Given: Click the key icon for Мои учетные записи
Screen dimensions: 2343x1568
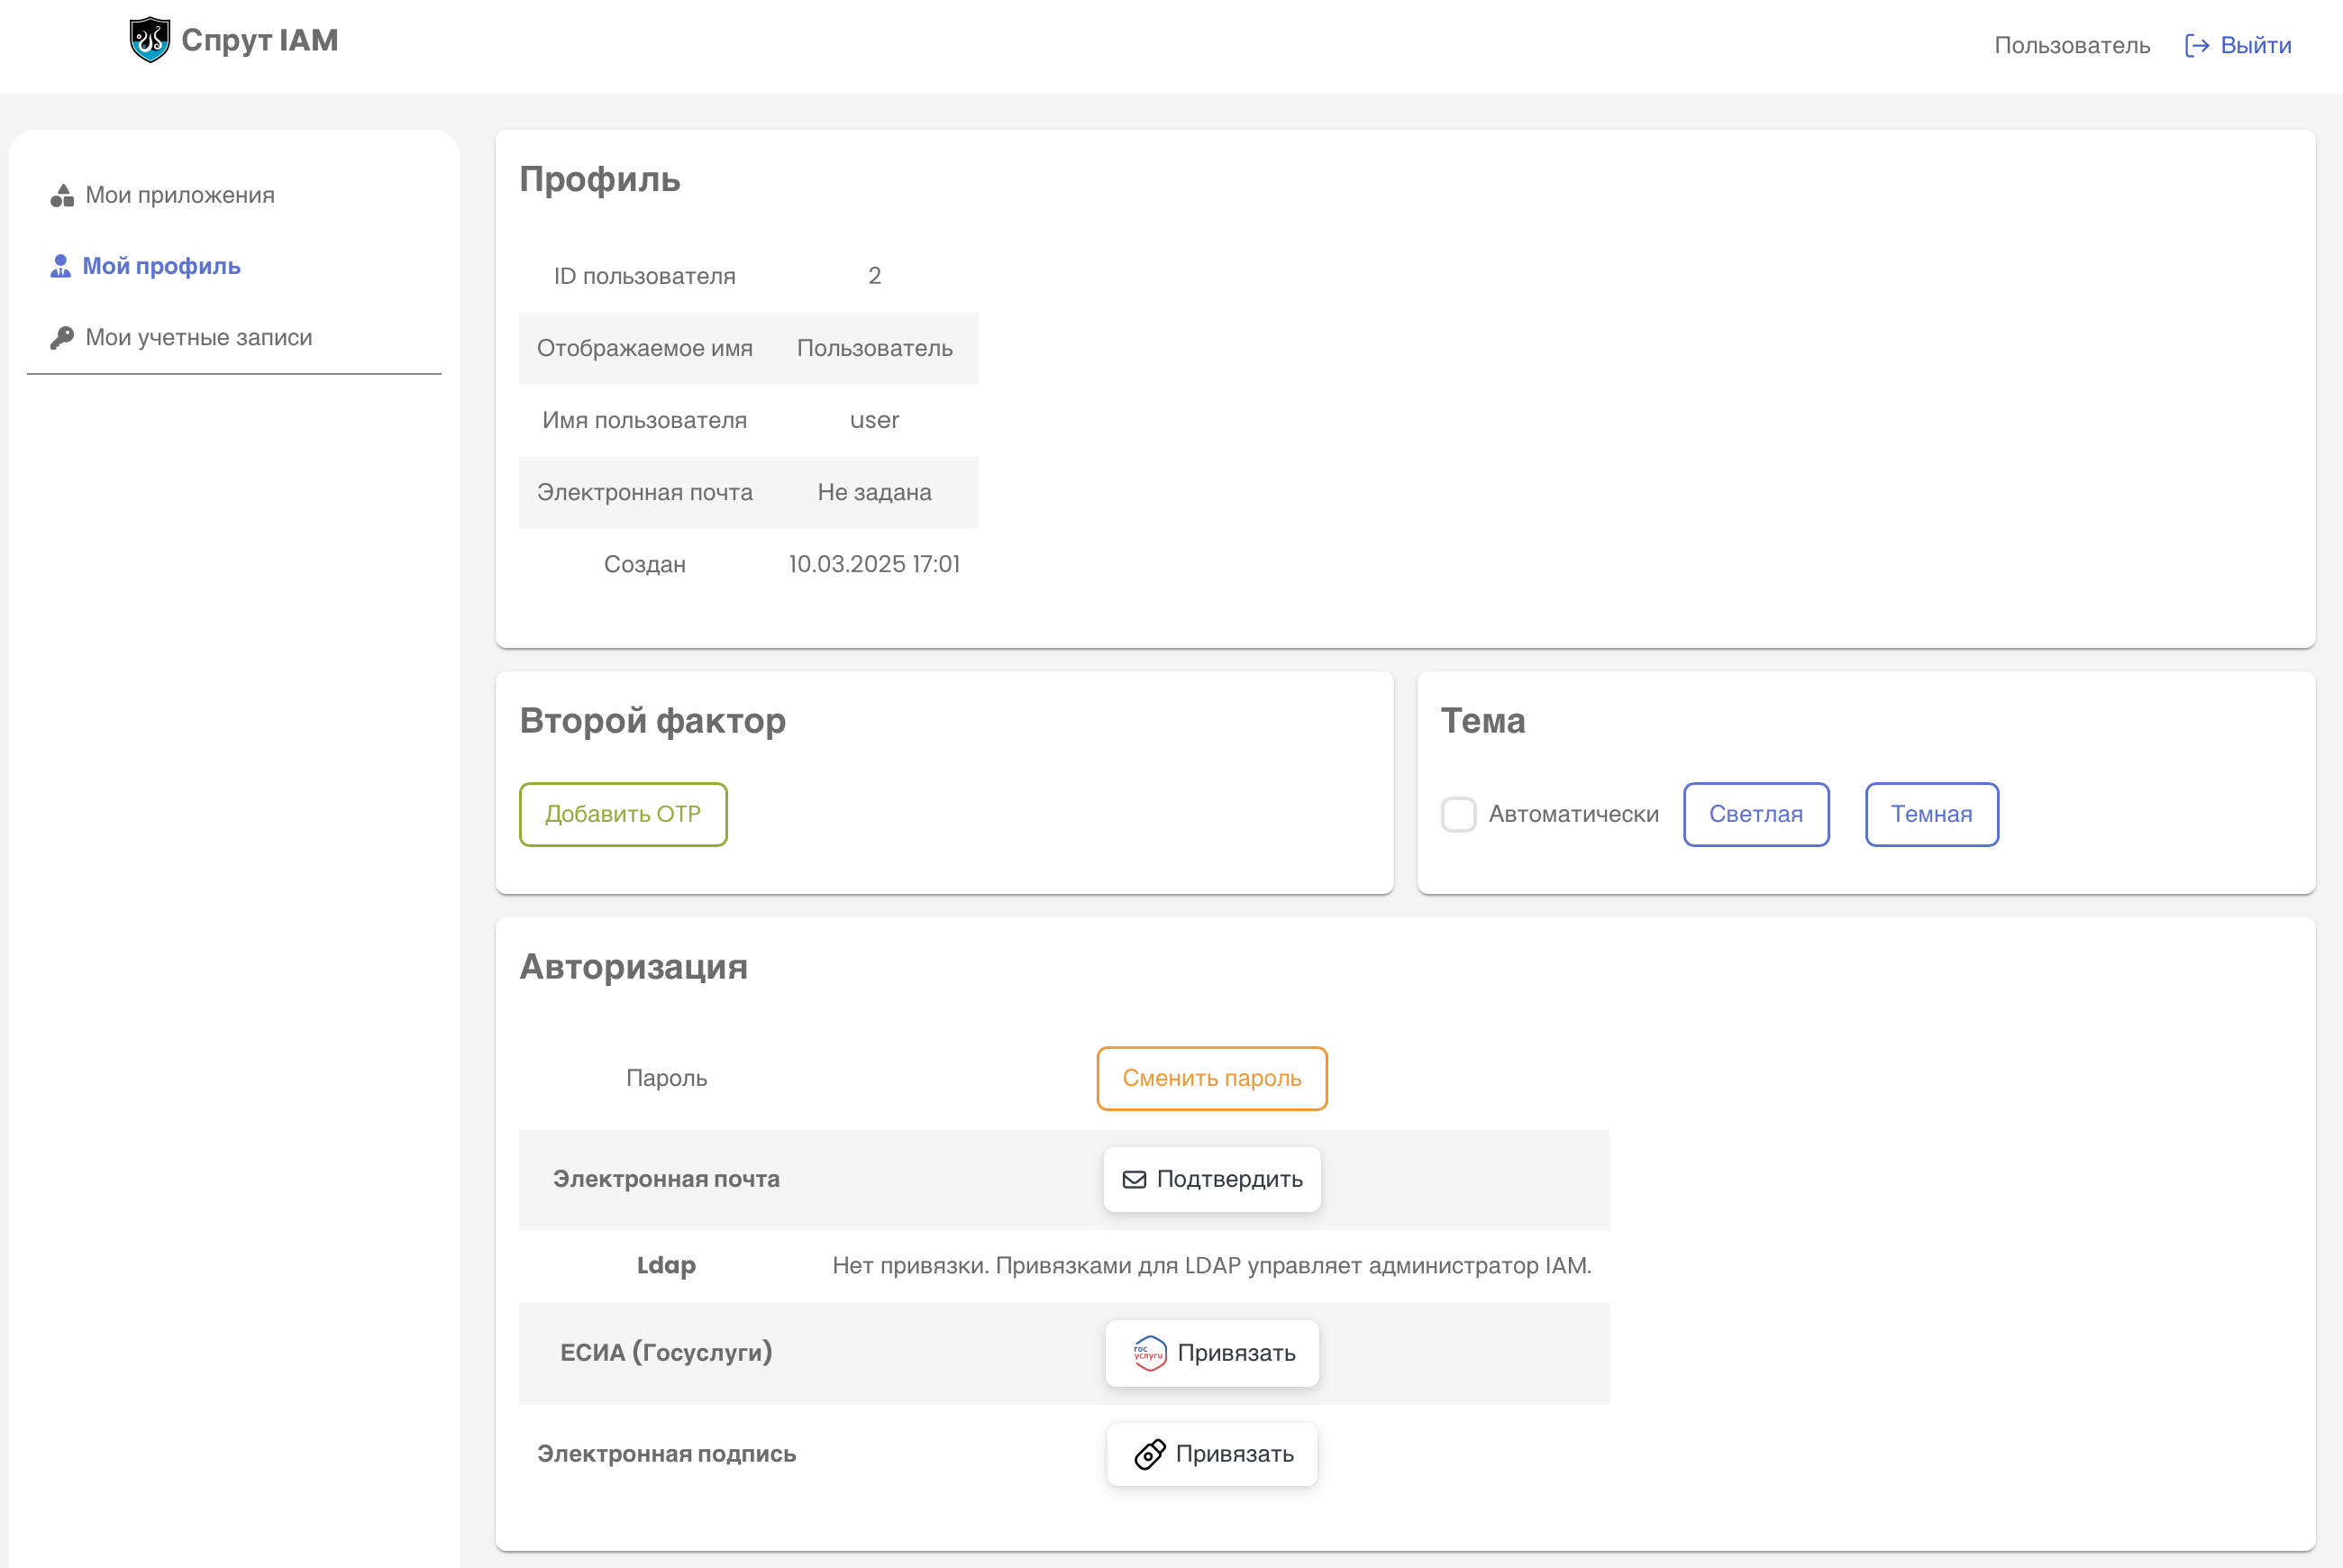Looking at the screenshot, I should click(62, 338).
